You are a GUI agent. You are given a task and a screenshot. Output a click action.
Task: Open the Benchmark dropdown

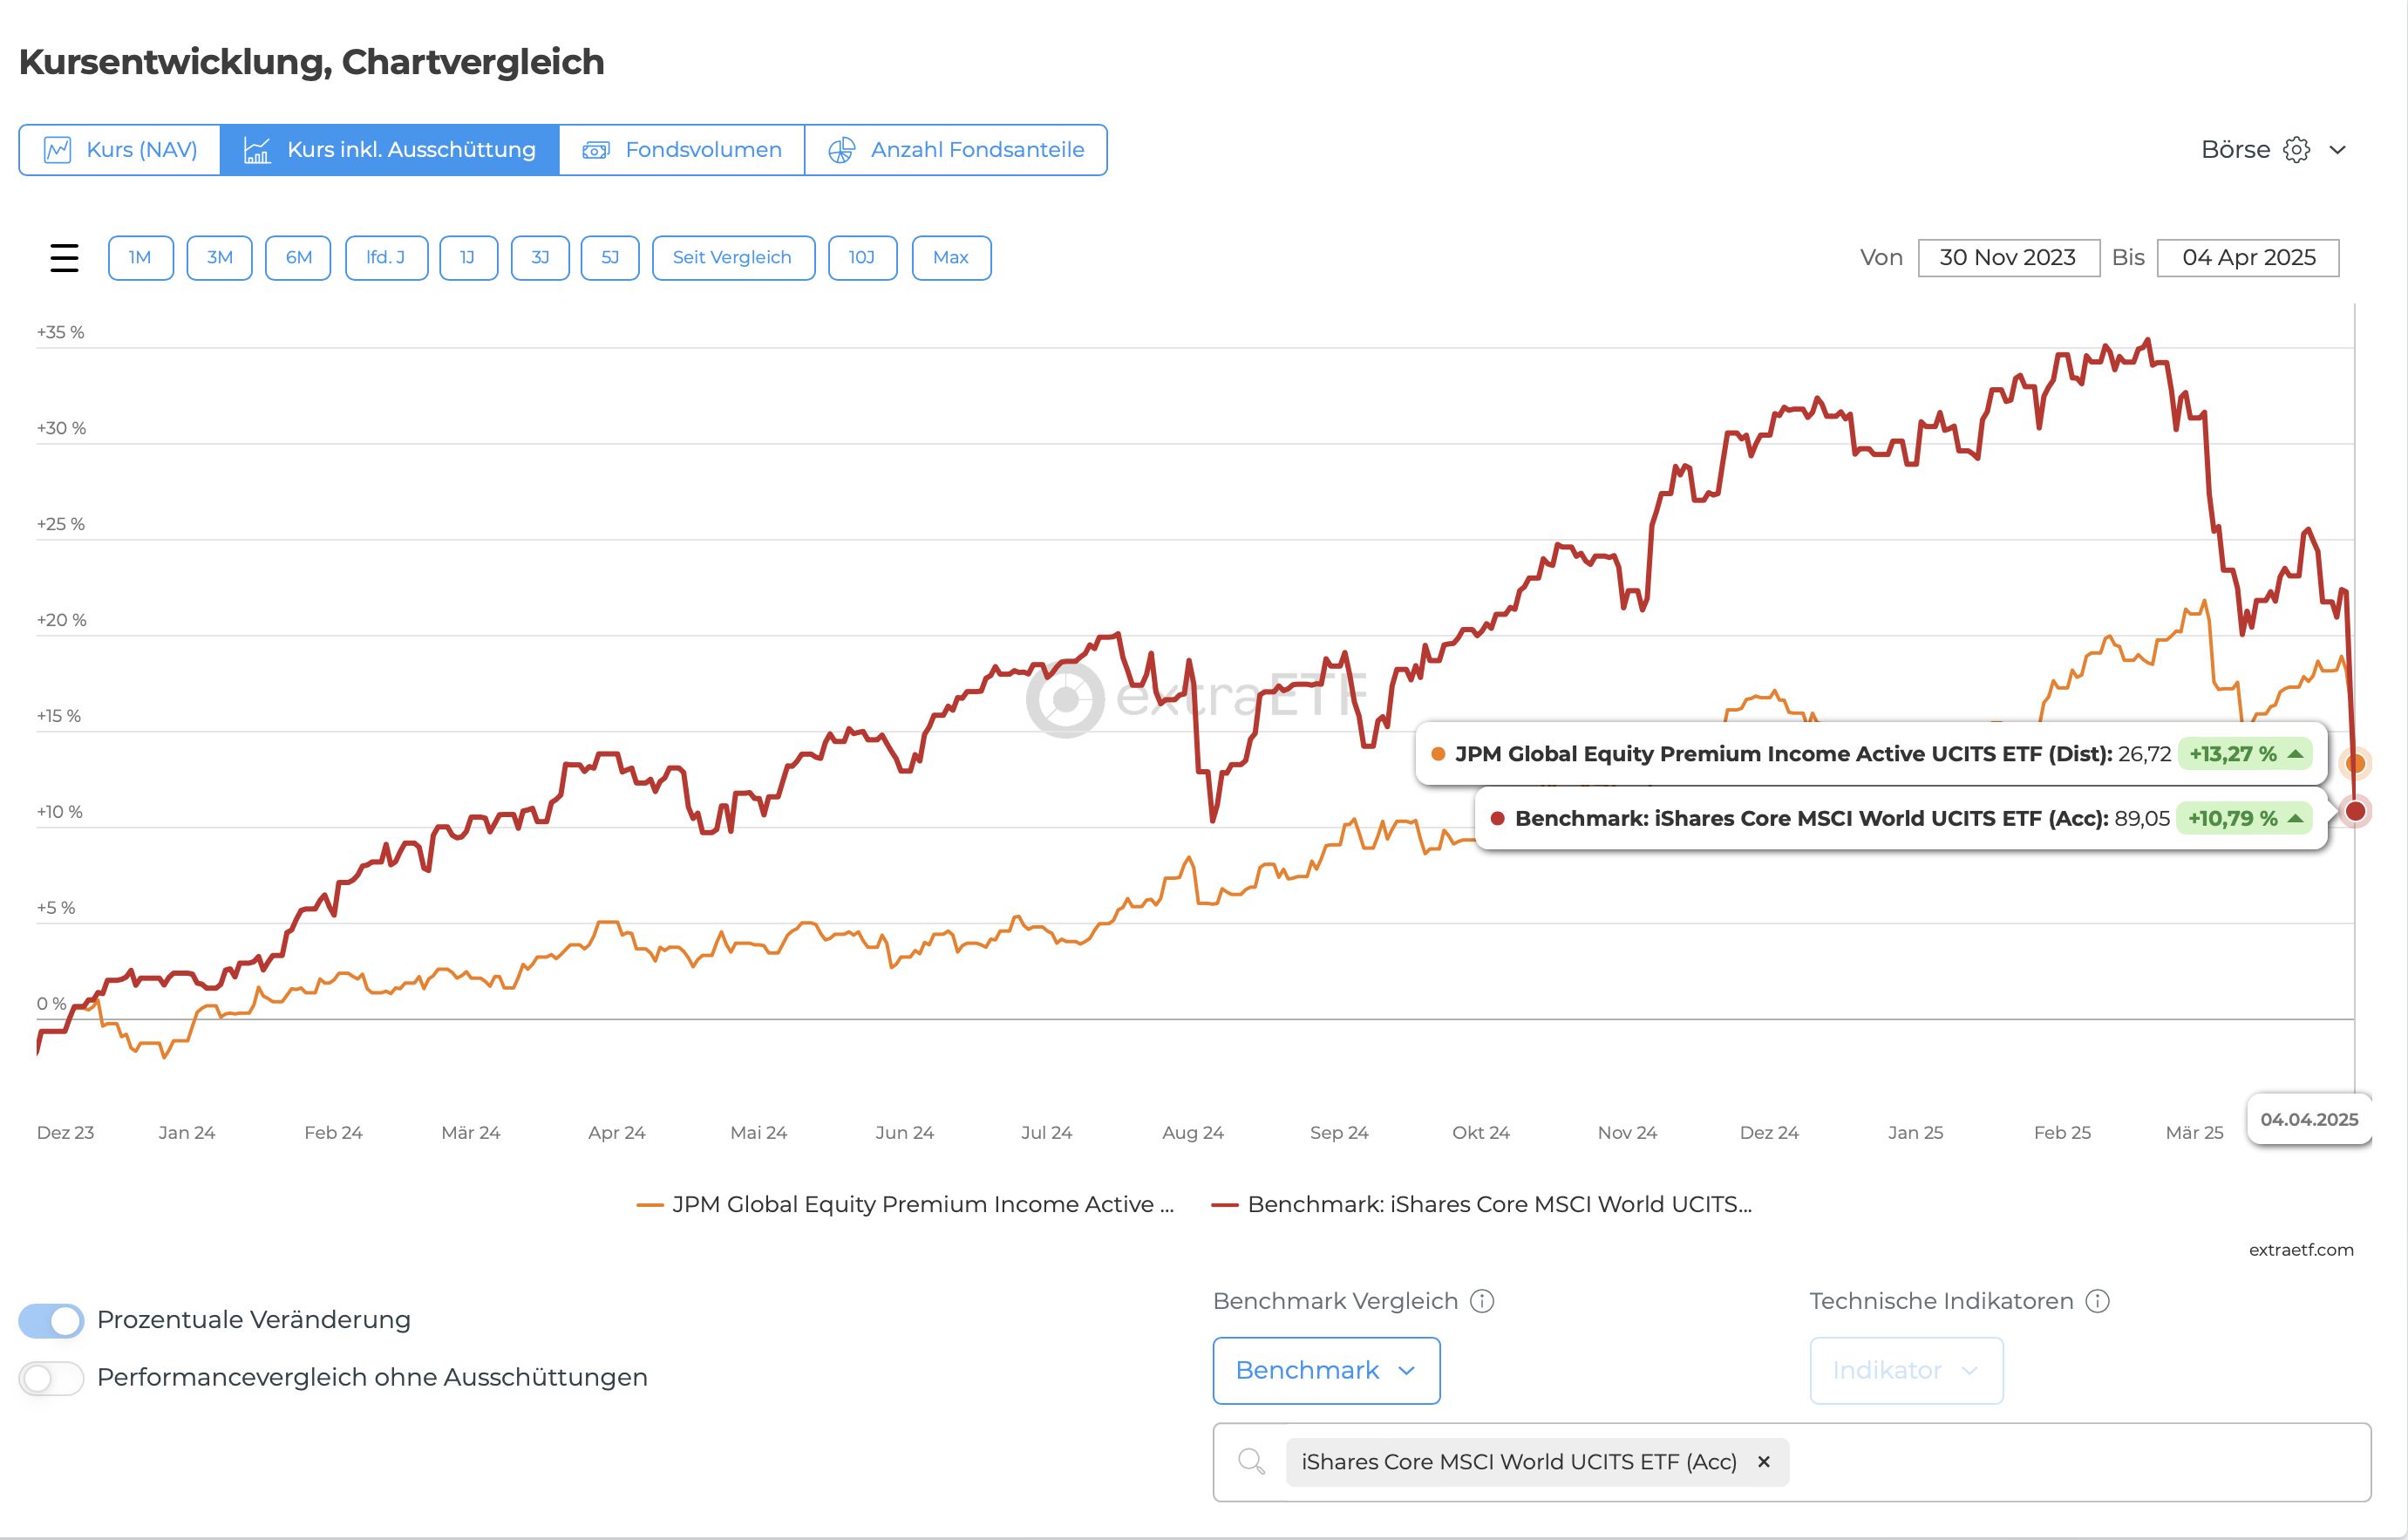tap(1326, 1371)
